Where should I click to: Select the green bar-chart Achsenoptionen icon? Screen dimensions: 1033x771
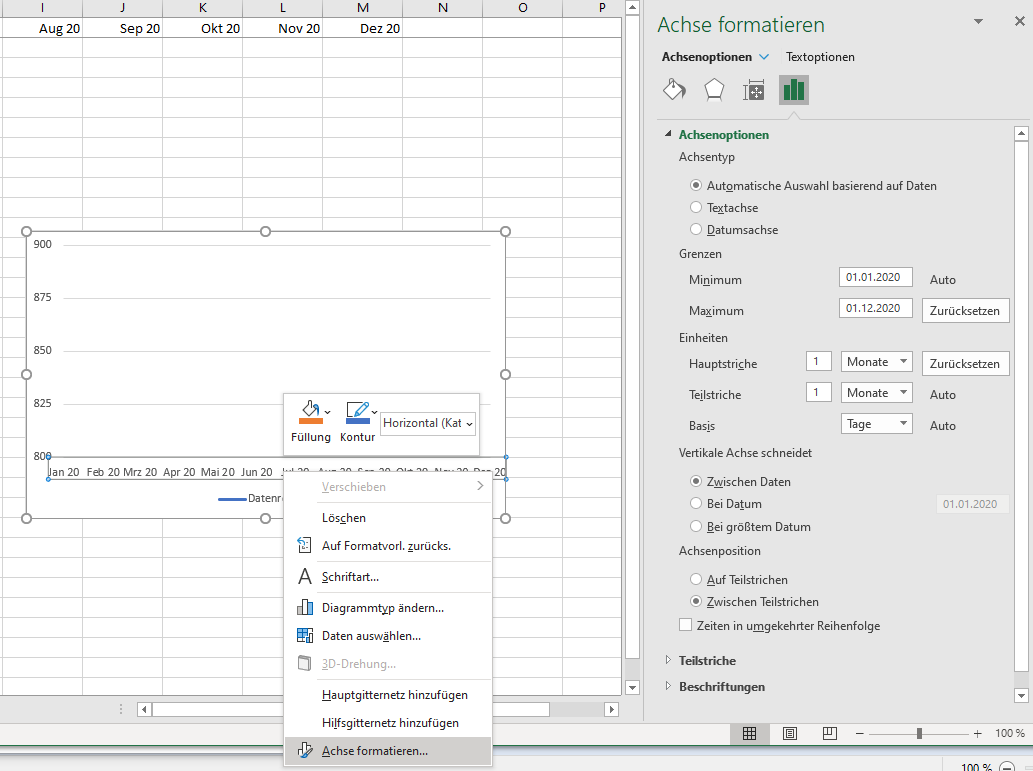793,90
